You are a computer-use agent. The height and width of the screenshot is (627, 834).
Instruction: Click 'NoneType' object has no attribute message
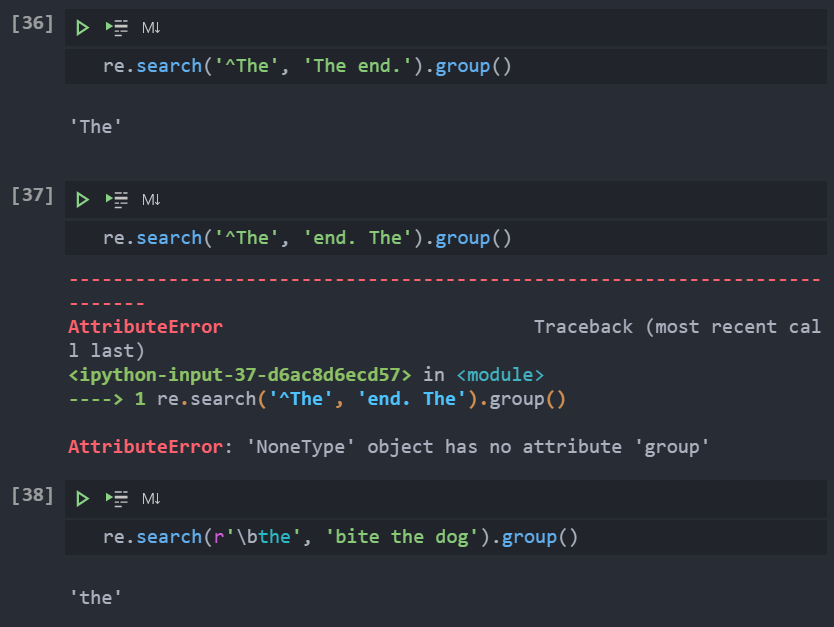coord(477,447)
